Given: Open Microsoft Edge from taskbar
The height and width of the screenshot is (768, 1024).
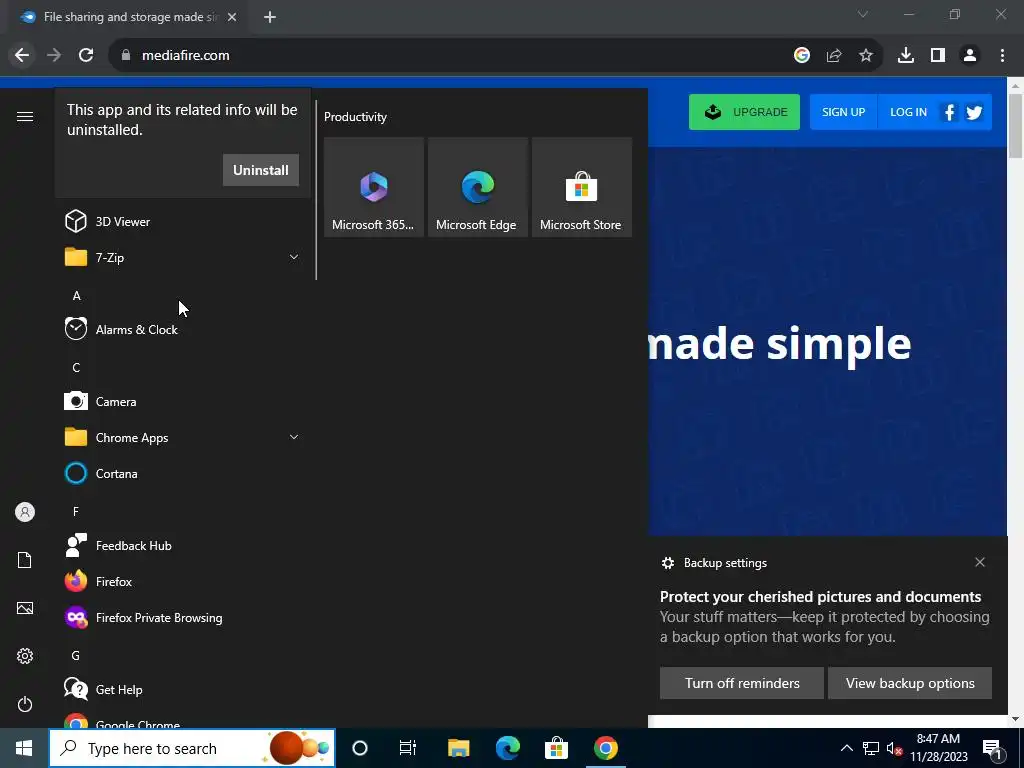Looking at the screenshot, I should pos(507,748).
